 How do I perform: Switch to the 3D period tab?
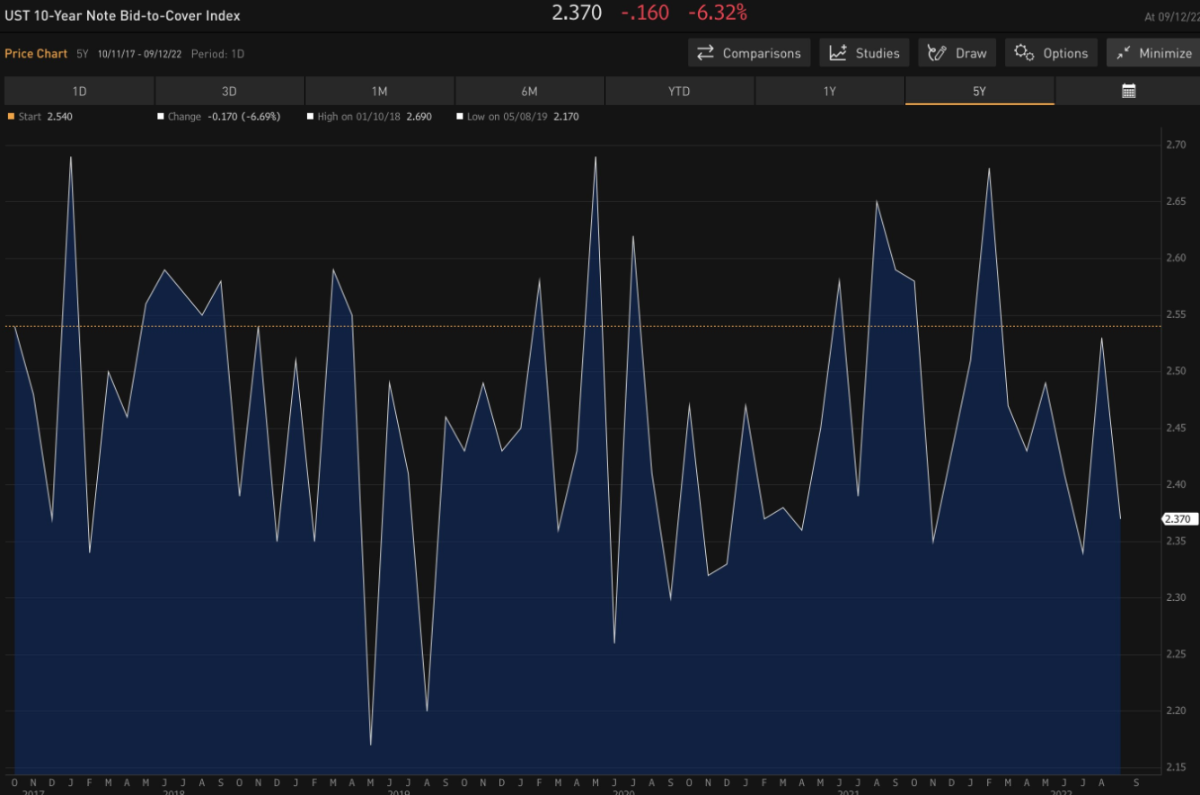click(229, 91)
